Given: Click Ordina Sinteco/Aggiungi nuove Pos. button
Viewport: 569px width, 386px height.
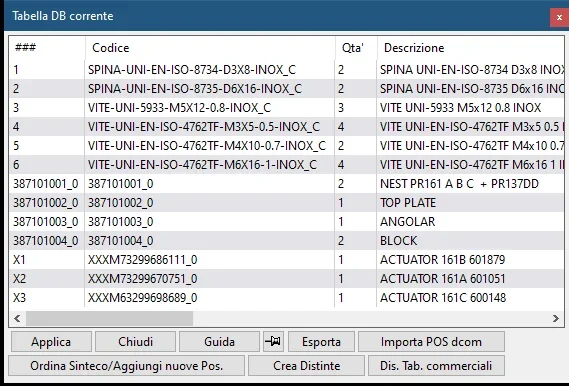Looking at the screenshot, I should tap(126, 365).
